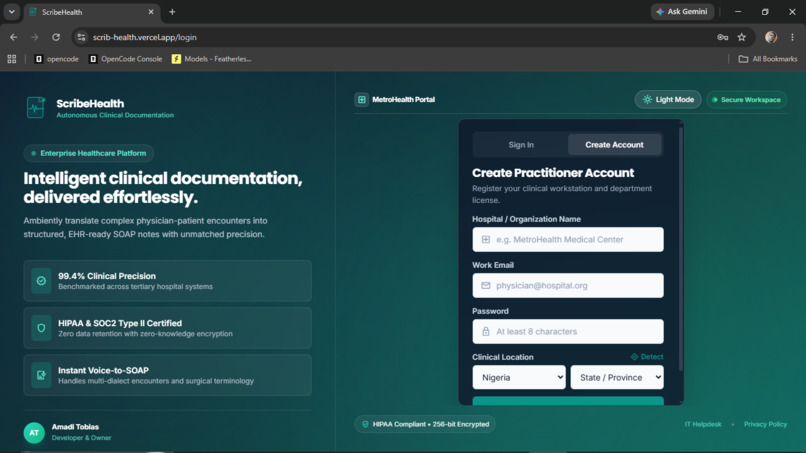Screen dimensions: 806x453
Task: Click the 99.4% Clinical Precision card title
Action: (107, 276)
